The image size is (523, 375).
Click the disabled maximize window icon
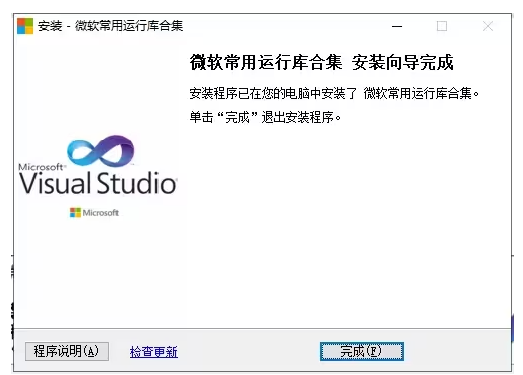(x=442, y=26)
